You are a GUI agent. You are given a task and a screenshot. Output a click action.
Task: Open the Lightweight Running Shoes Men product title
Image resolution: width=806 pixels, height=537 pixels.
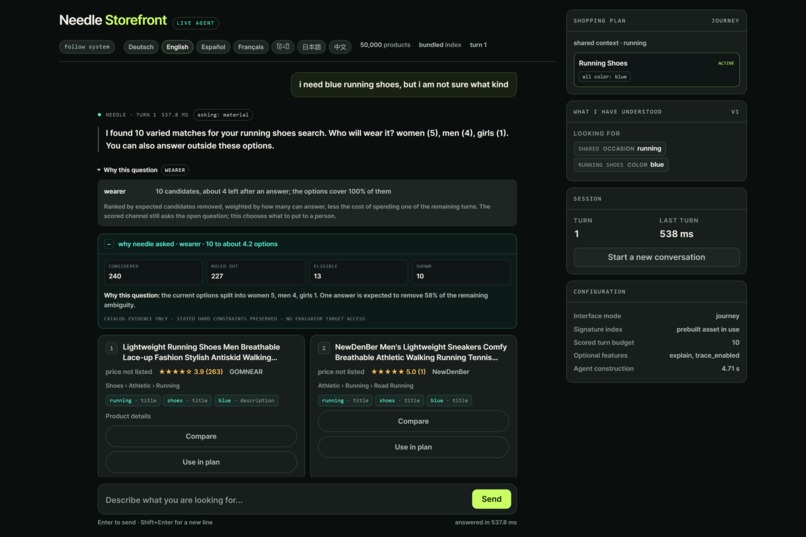201,352
